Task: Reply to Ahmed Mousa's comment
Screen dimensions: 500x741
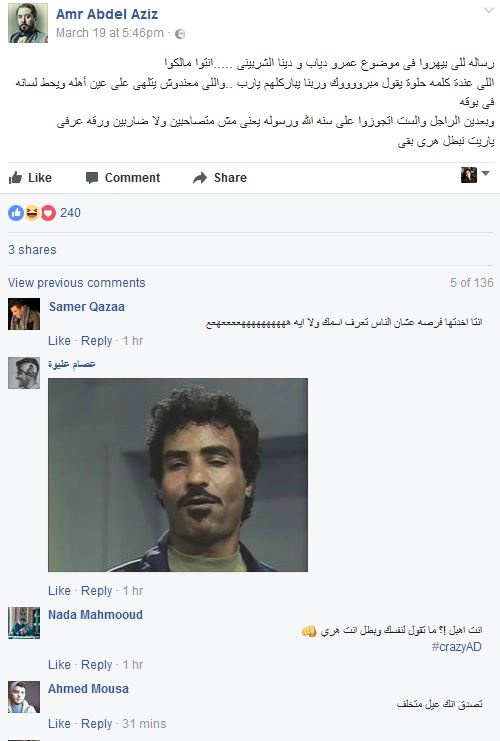Action: click(x=96, y=724)
